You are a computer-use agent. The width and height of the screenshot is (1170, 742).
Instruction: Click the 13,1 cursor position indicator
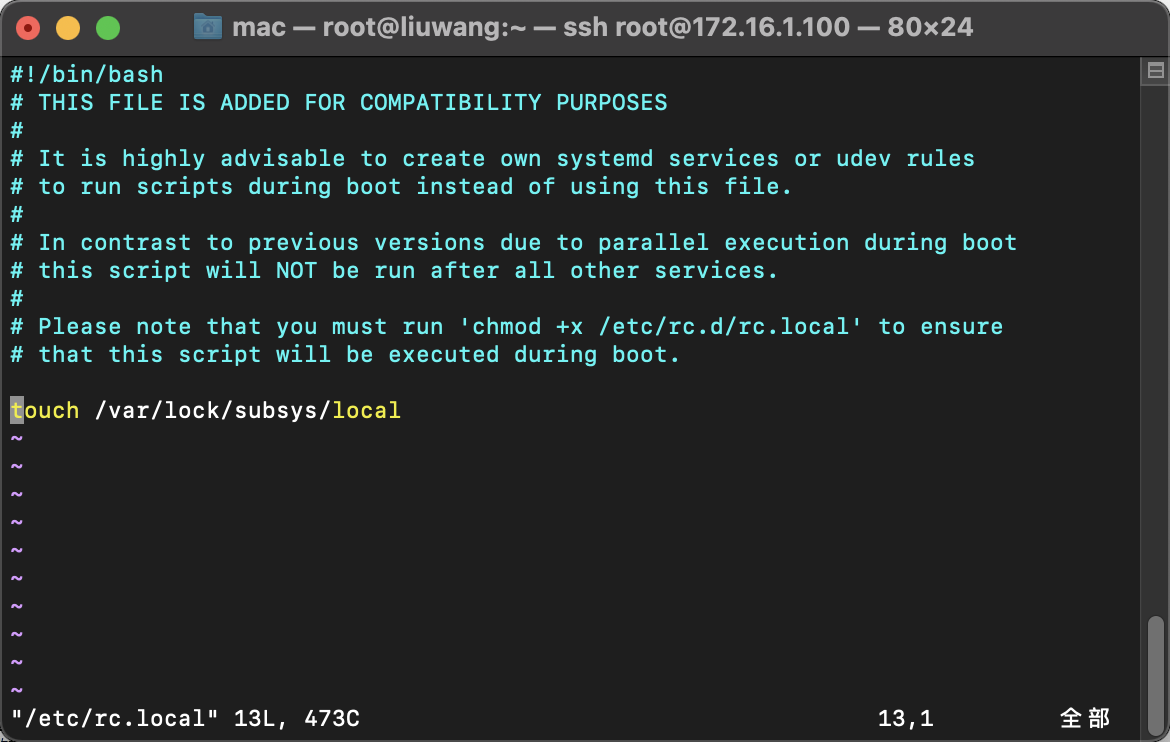[905, 718]
